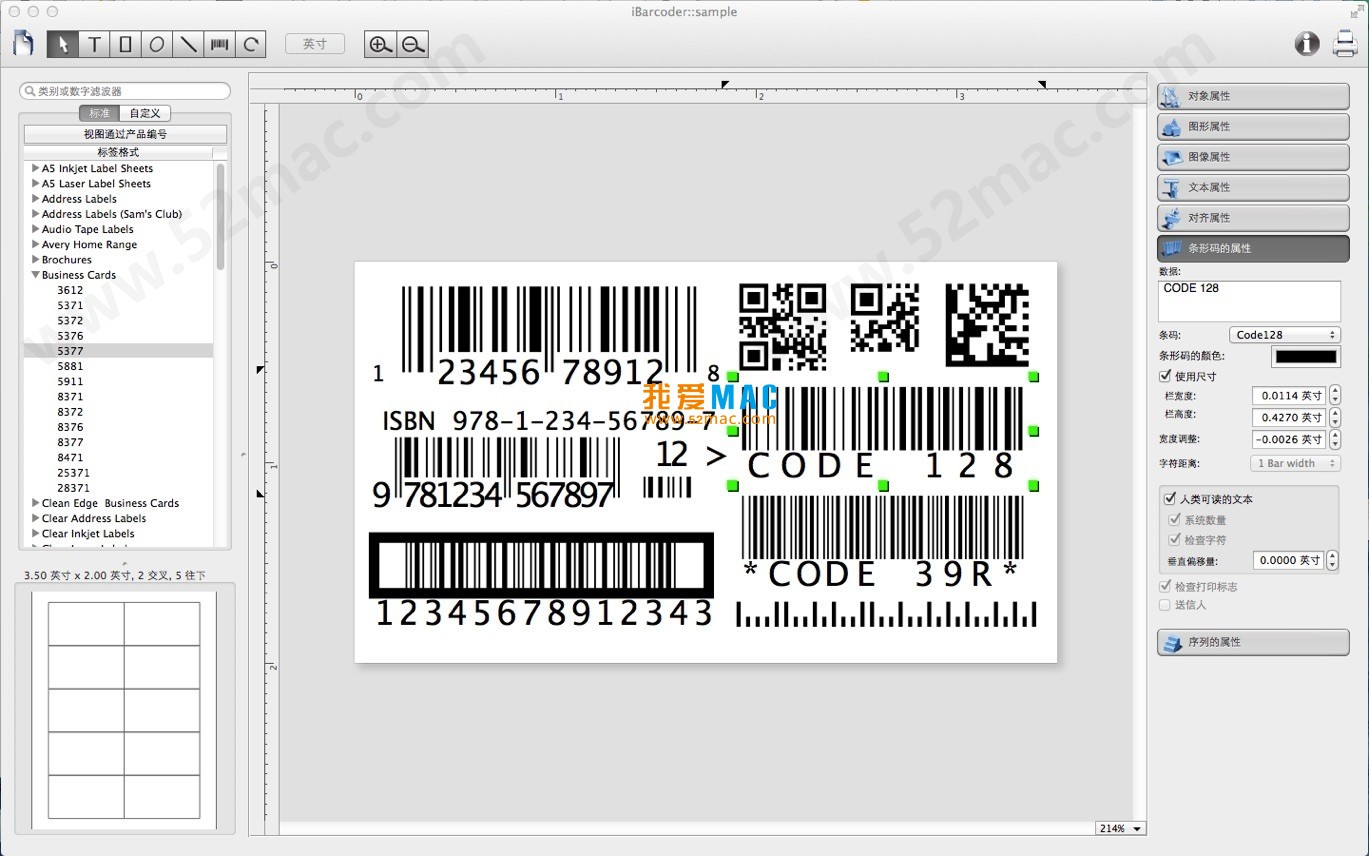
Task: Choose the Ellipse drawing tool
Action: point(157,44)
